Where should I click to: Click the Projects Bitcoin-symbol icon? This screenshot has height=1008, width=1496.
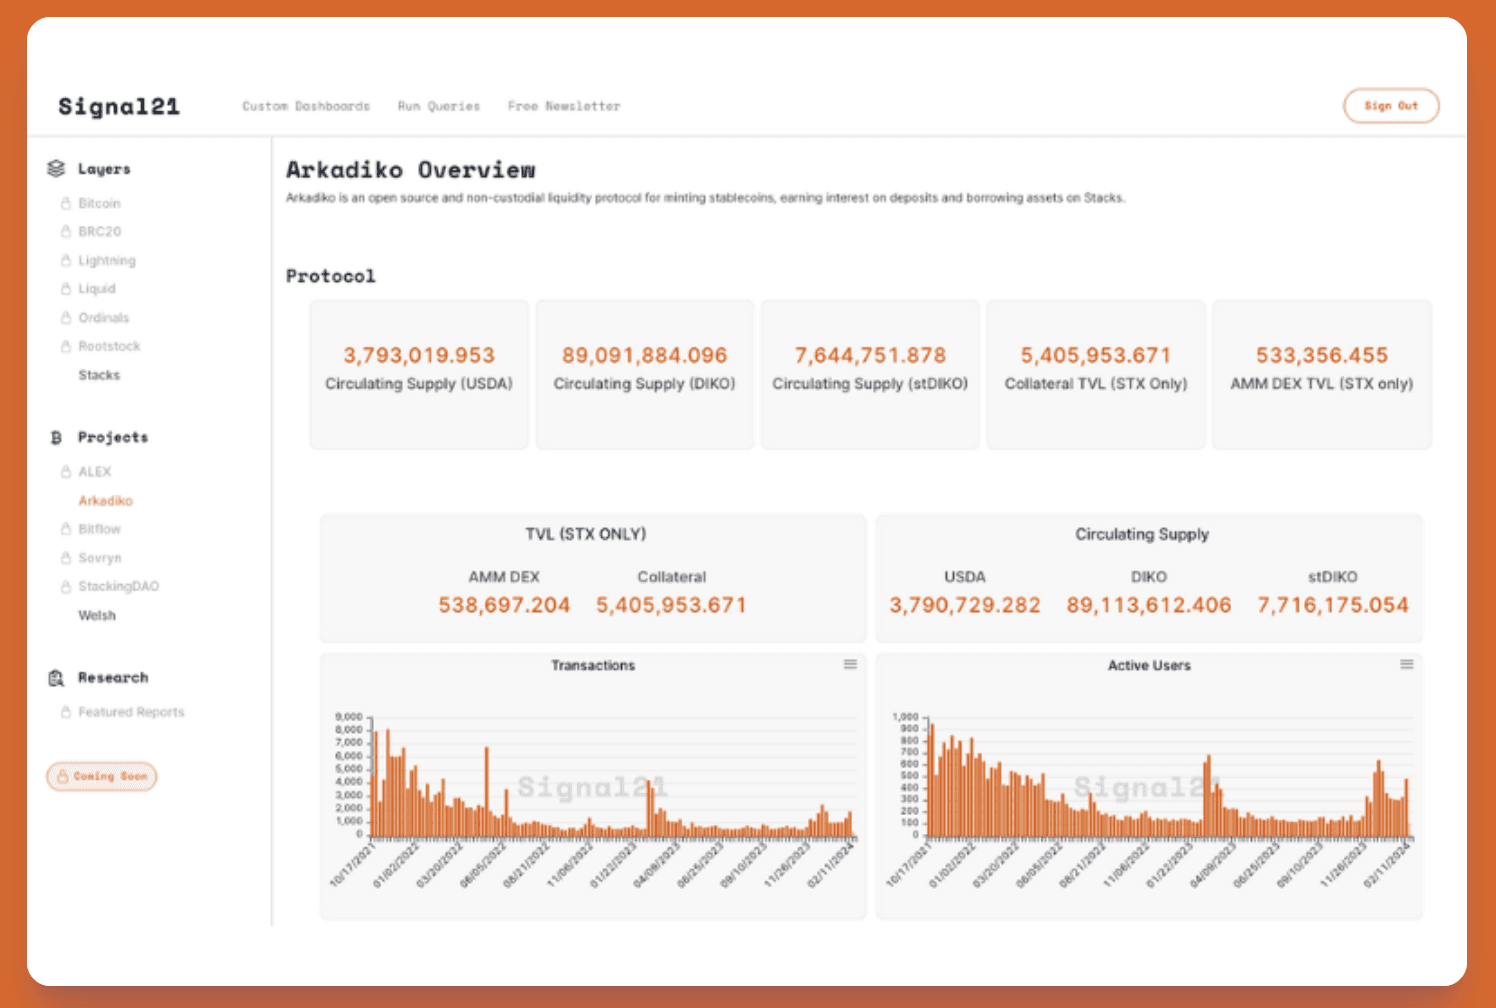[x=56, y=437]
